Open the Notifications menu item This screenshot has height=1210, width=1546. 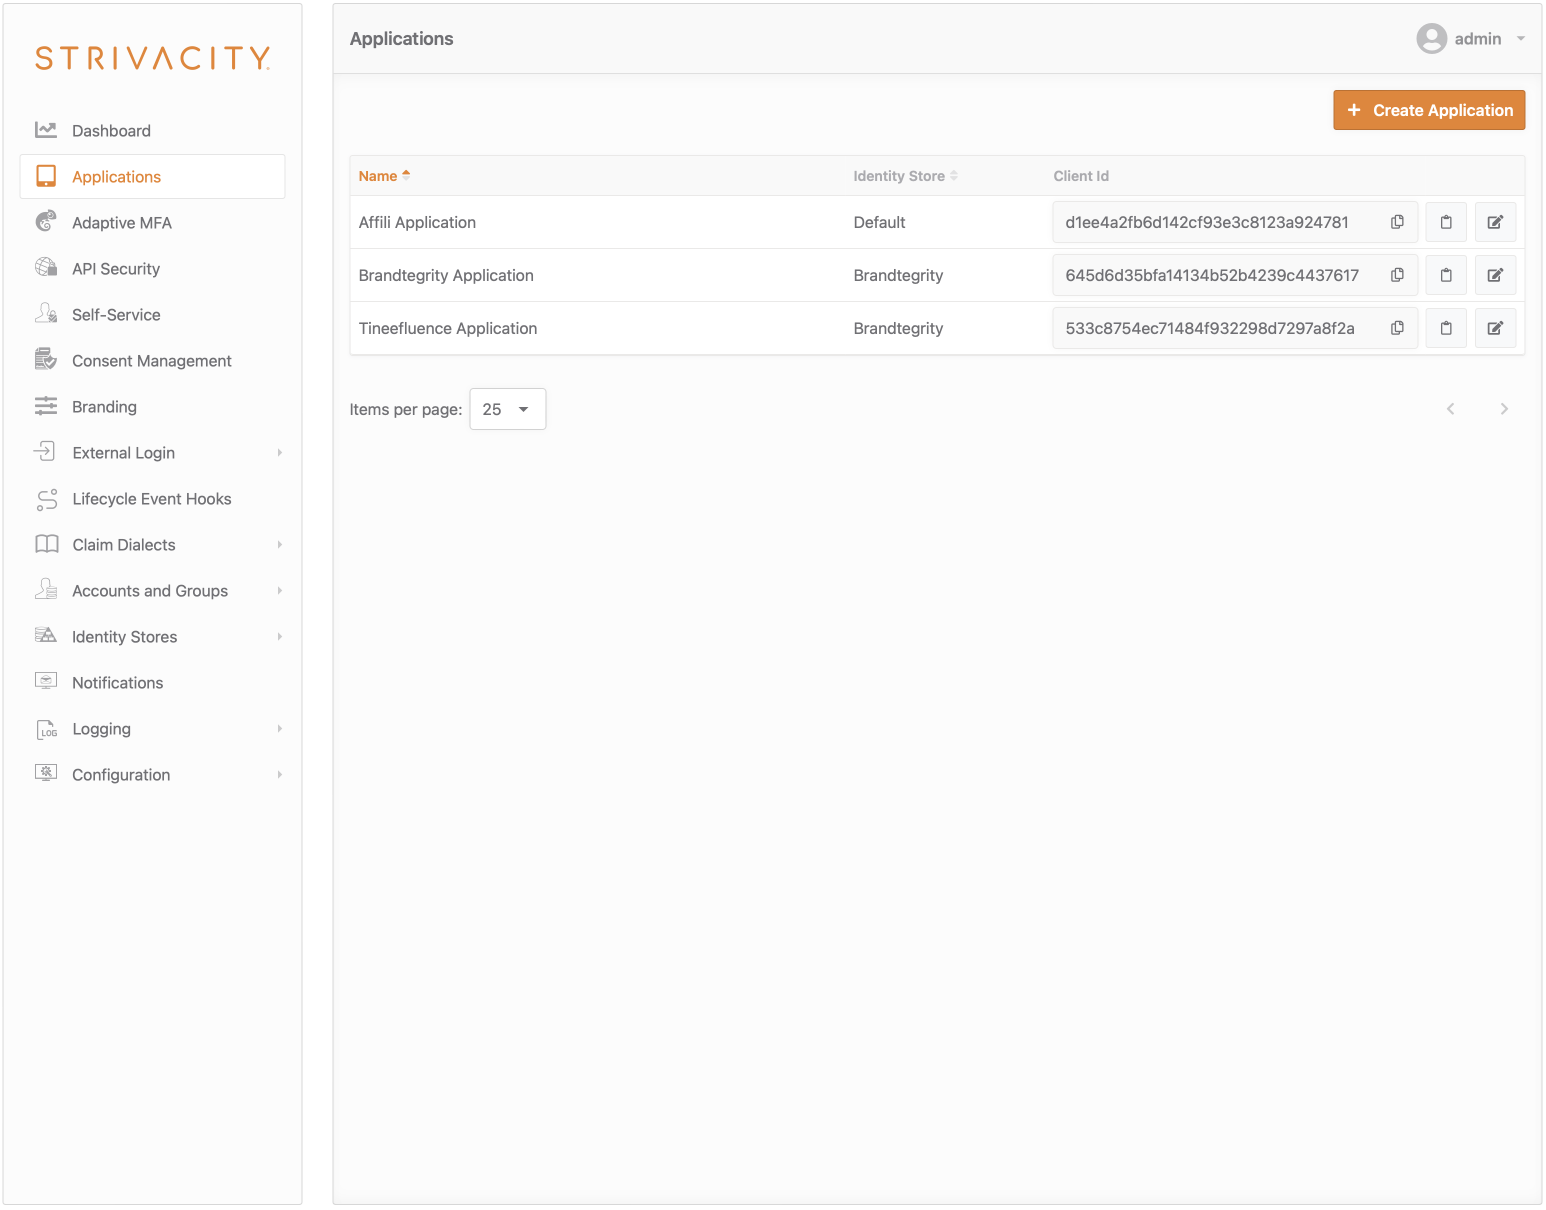[152, 683]
